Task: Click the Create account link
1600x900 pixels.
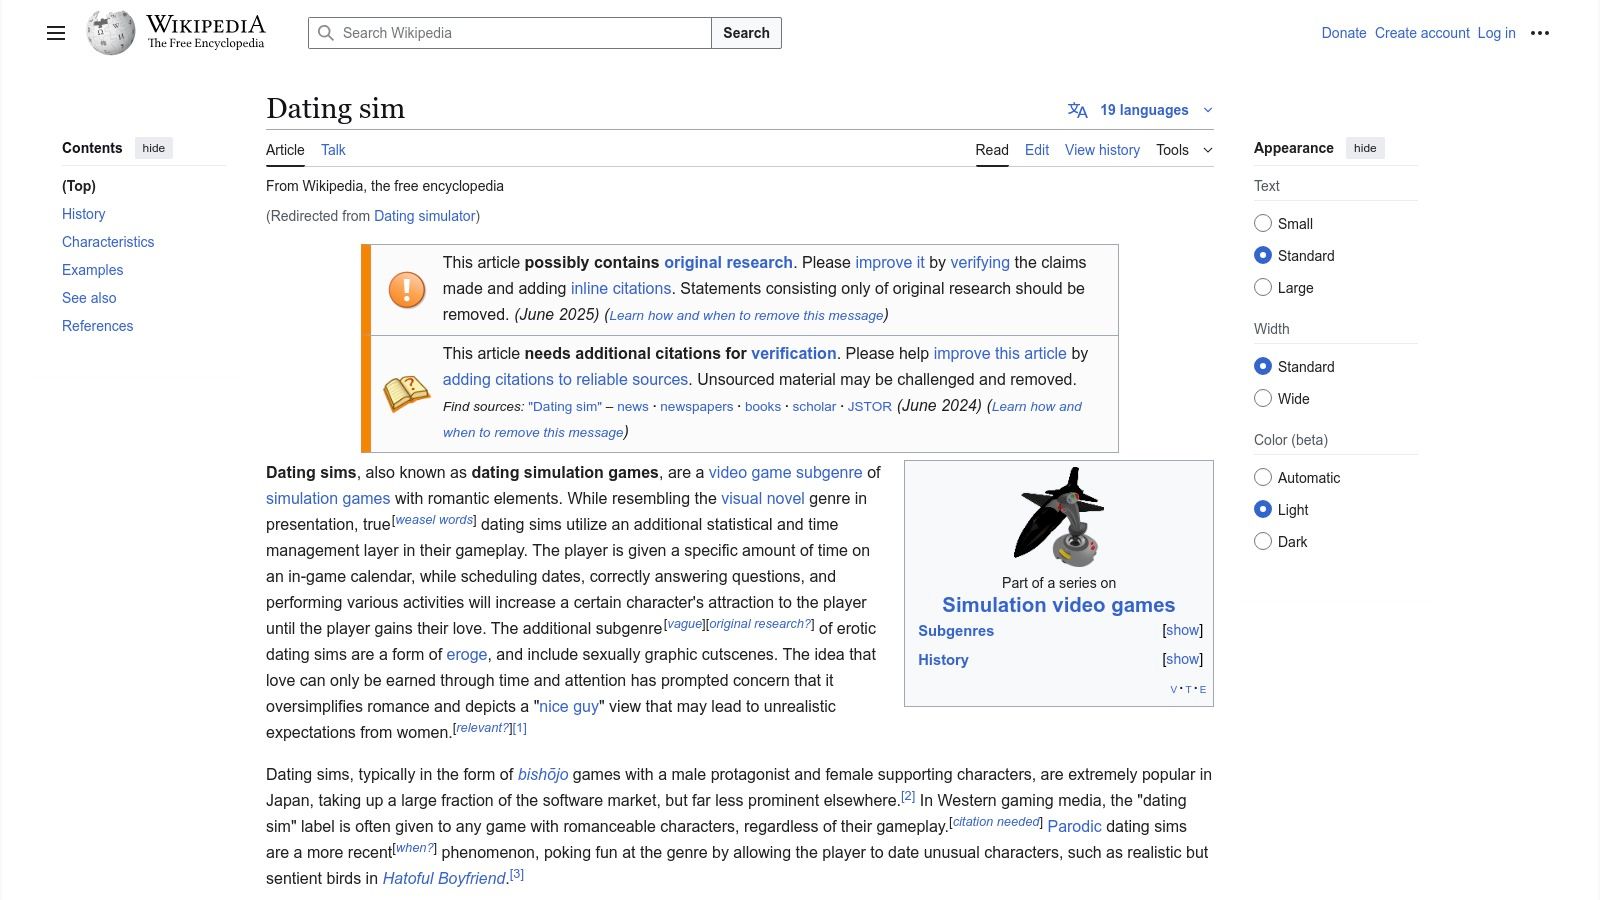Action: [1422, 33]
